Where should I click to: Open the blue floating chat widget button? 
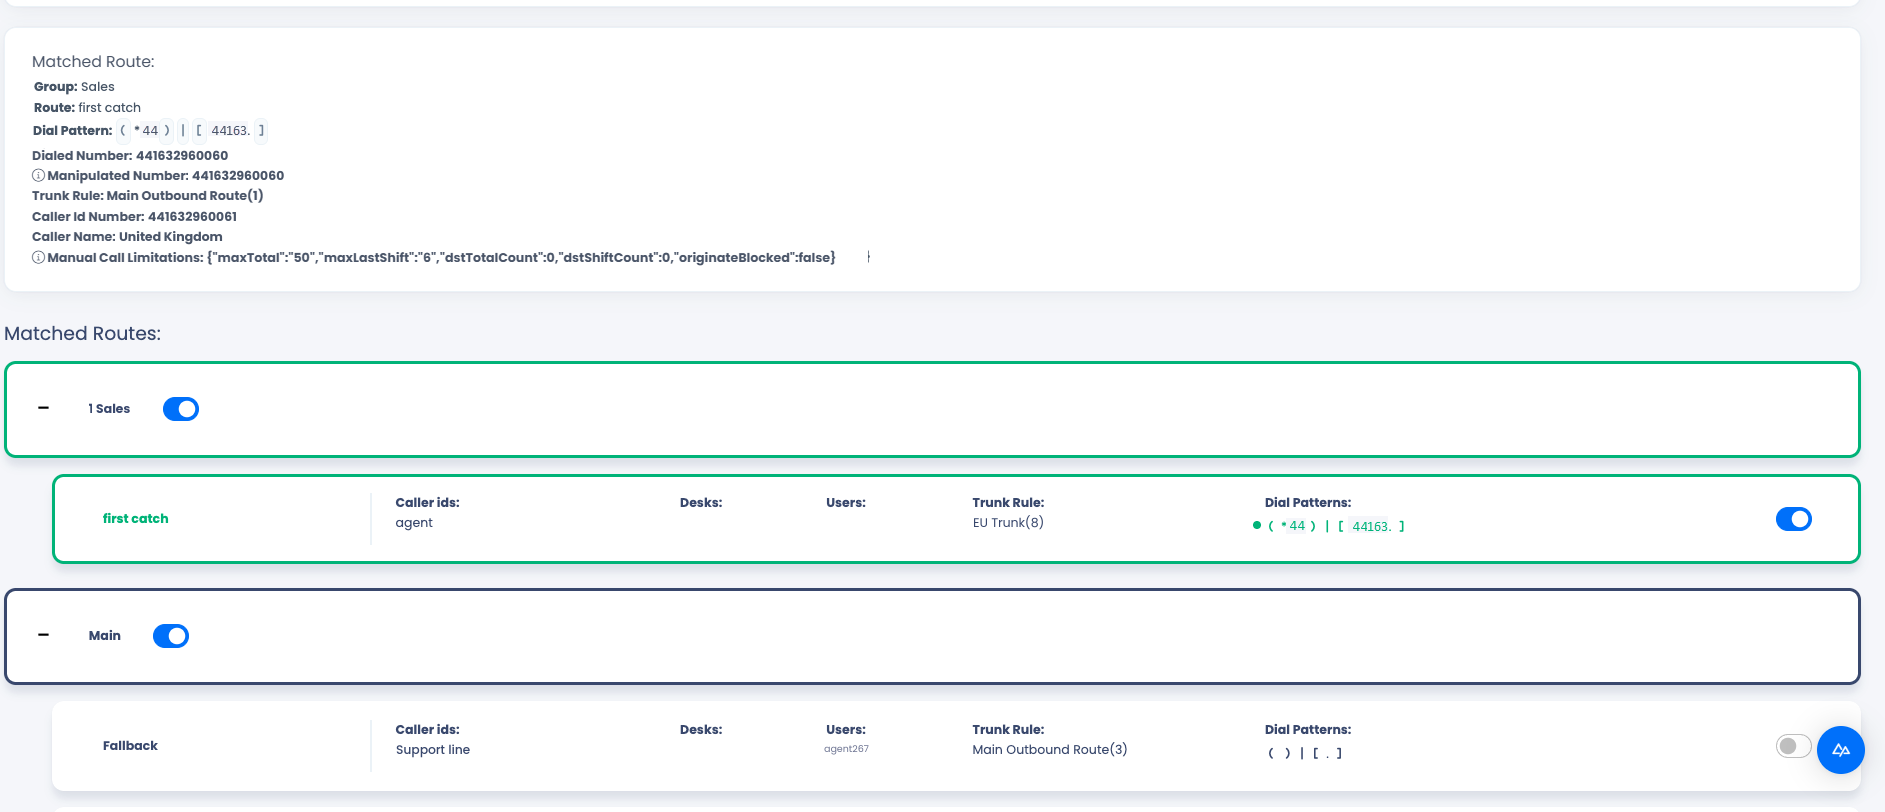coord(1841,750)
